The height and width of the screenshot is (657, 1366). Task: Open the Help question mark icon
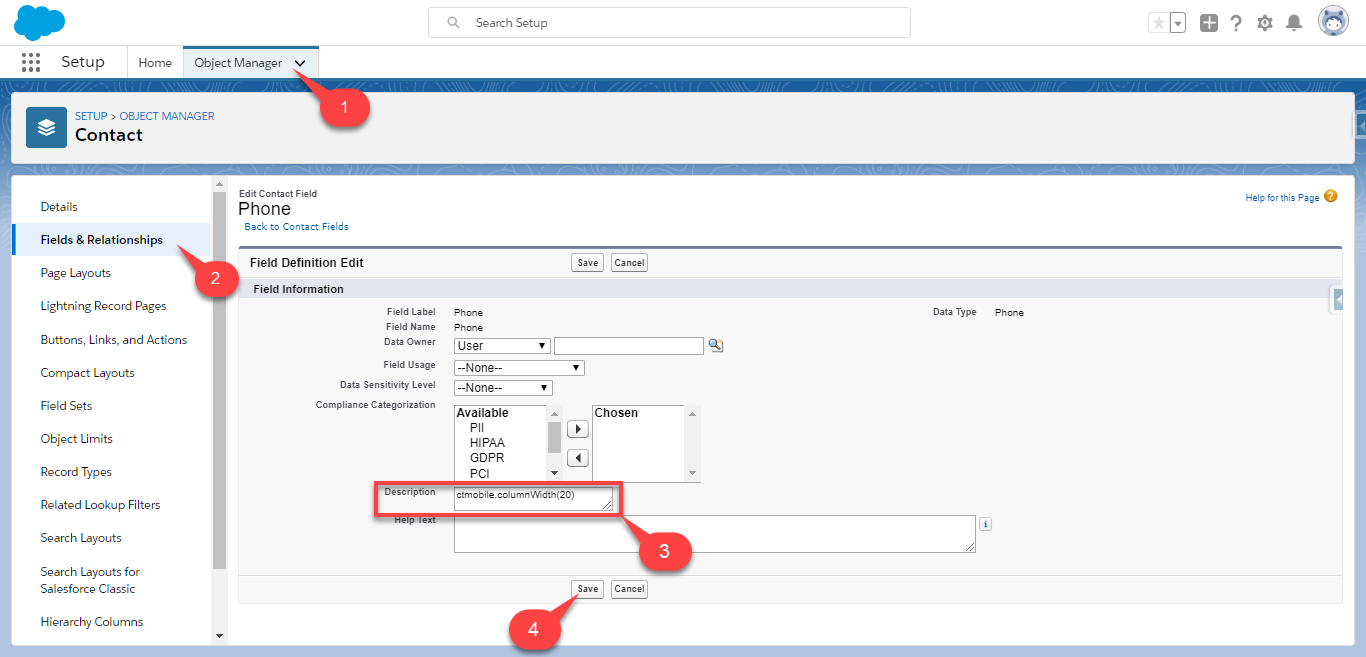(x=1236, y=23)
